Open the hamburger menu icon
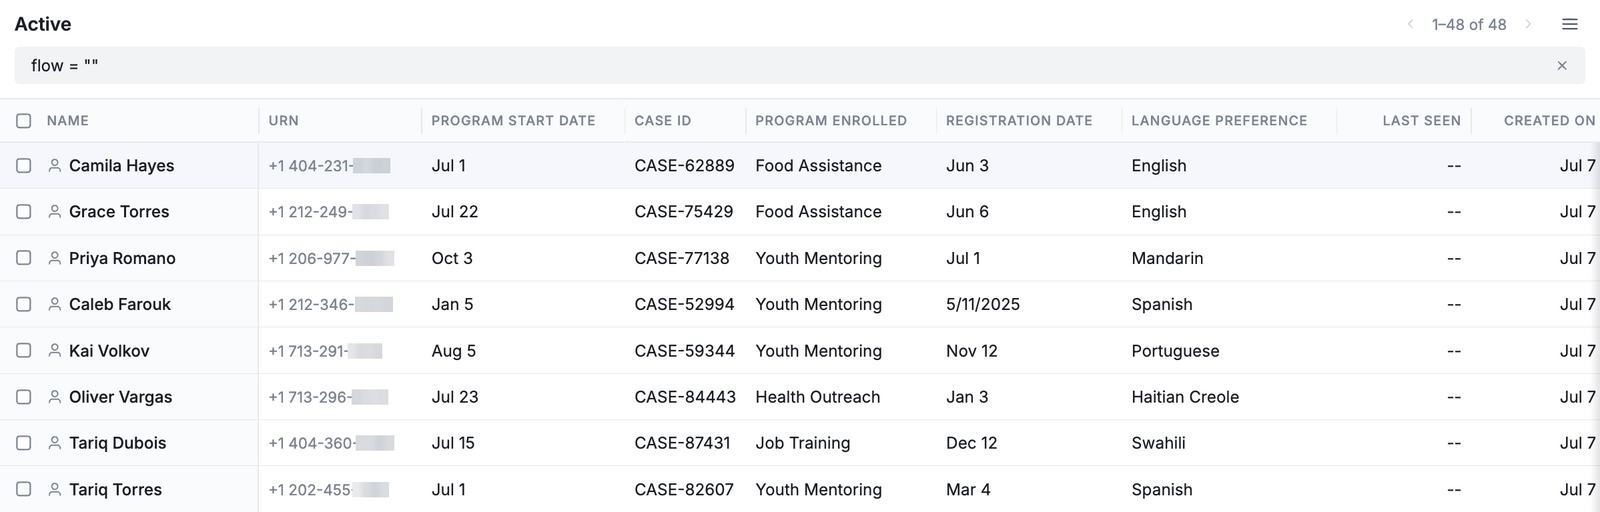1600x512 pixels. [x=1570, y=24]
